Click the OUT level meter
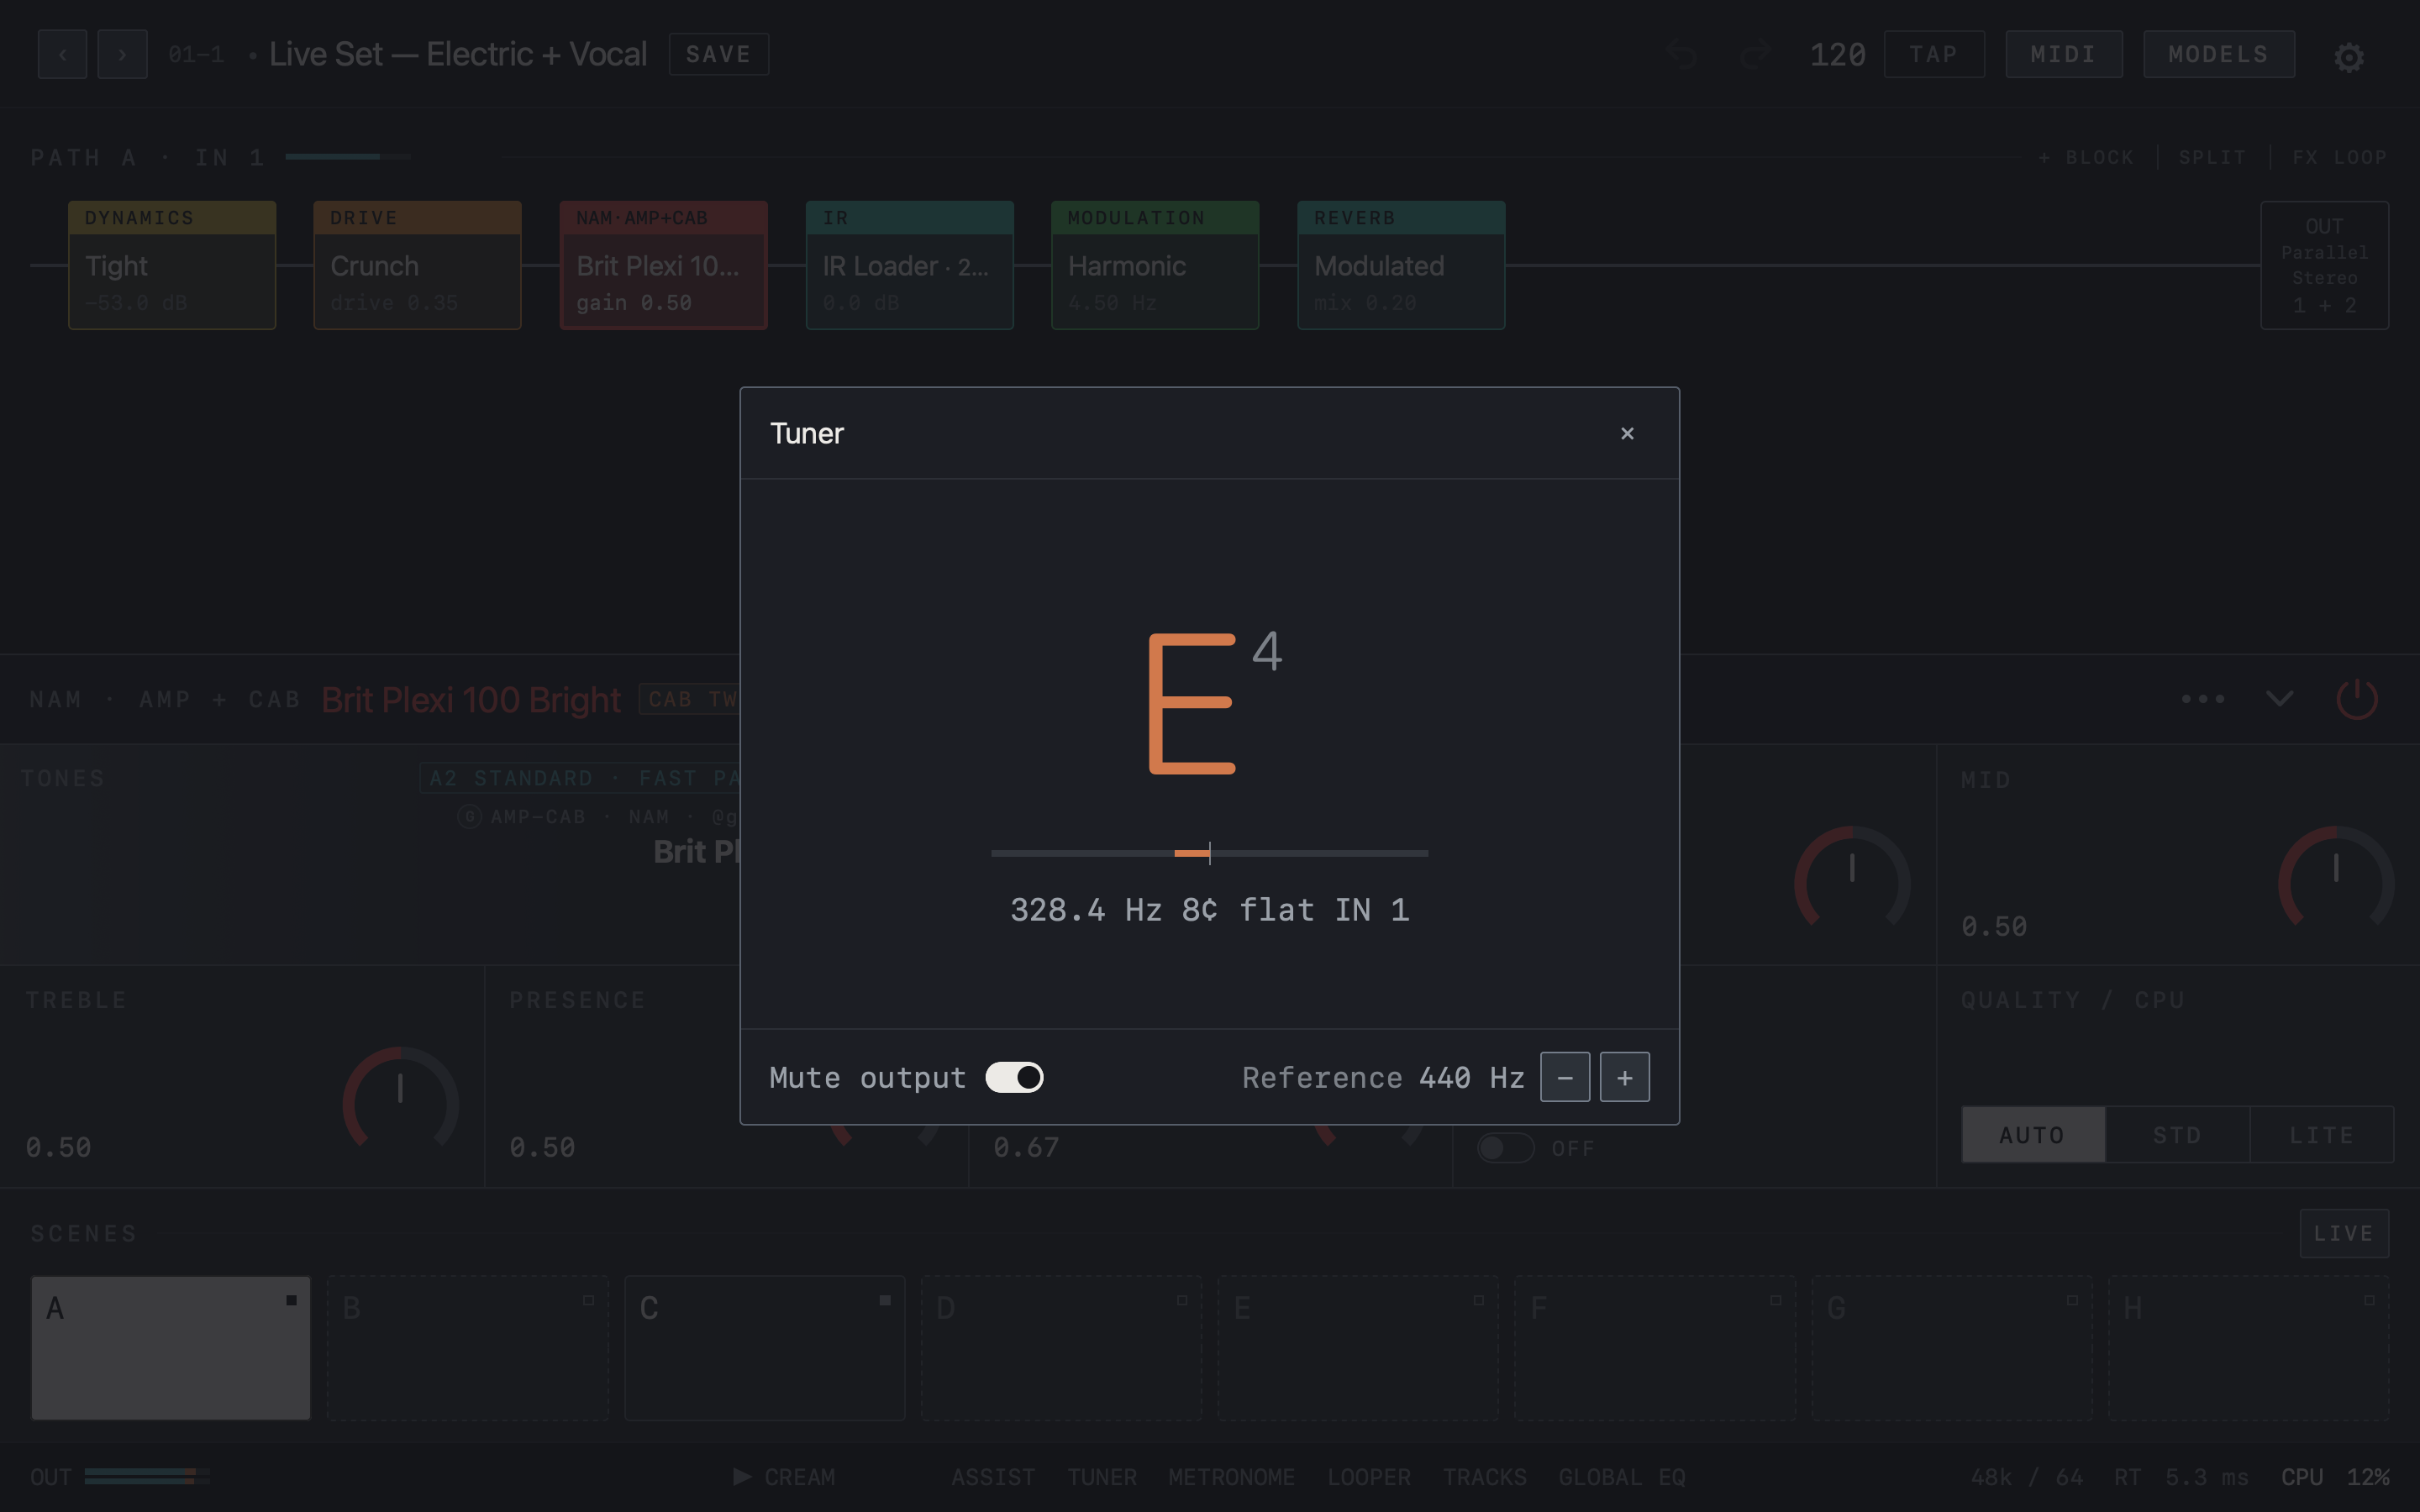The height and width of the screenshot is (1512, 2420). click(146, 1476)
